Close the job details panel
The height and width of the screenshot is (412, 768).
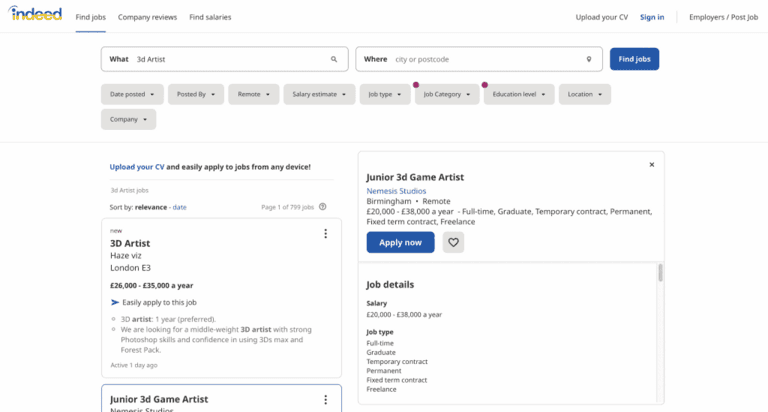652,165
